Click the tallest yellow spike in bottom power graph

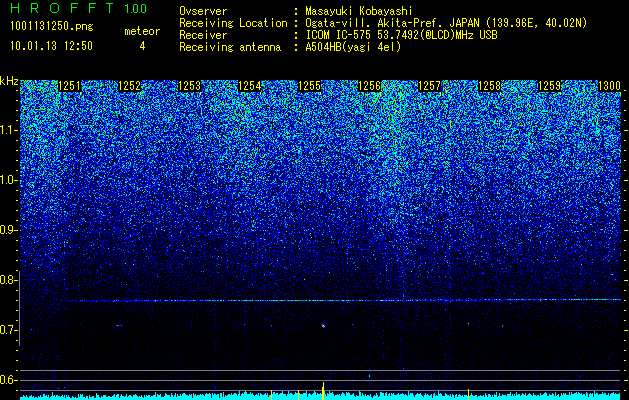pyautogui.click(x=323, y=390)
